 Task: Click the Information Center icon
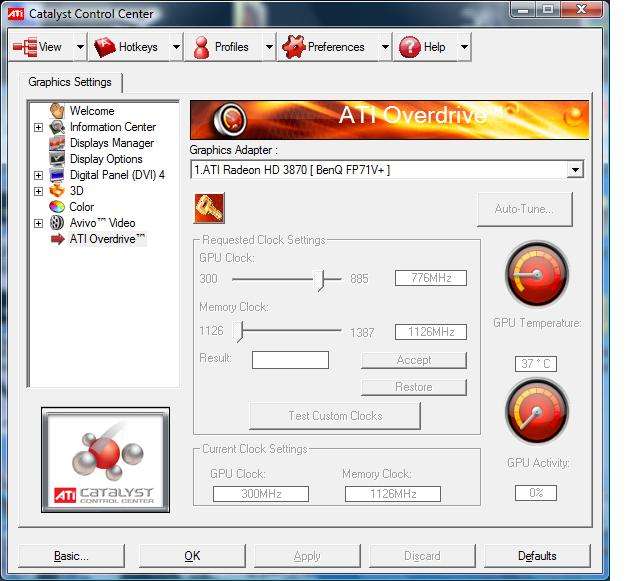click(57, 127)
